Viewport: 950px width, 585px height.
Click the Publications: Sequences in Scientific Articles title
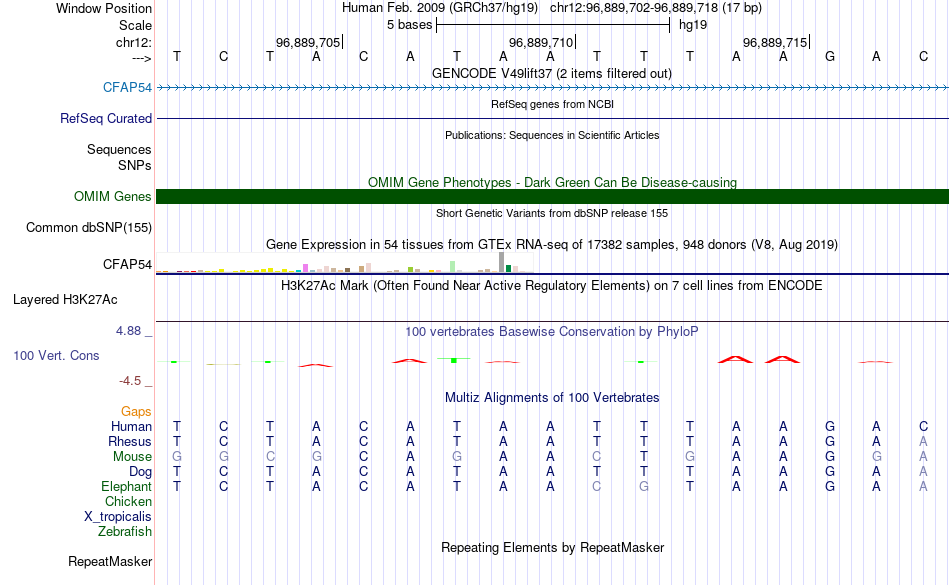point(552,135)
